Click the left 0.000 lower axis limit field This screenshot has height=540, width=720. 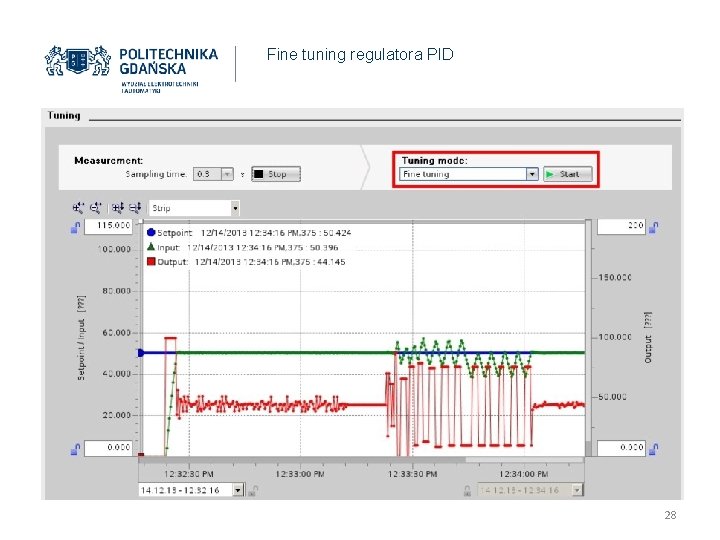[108, 448]
